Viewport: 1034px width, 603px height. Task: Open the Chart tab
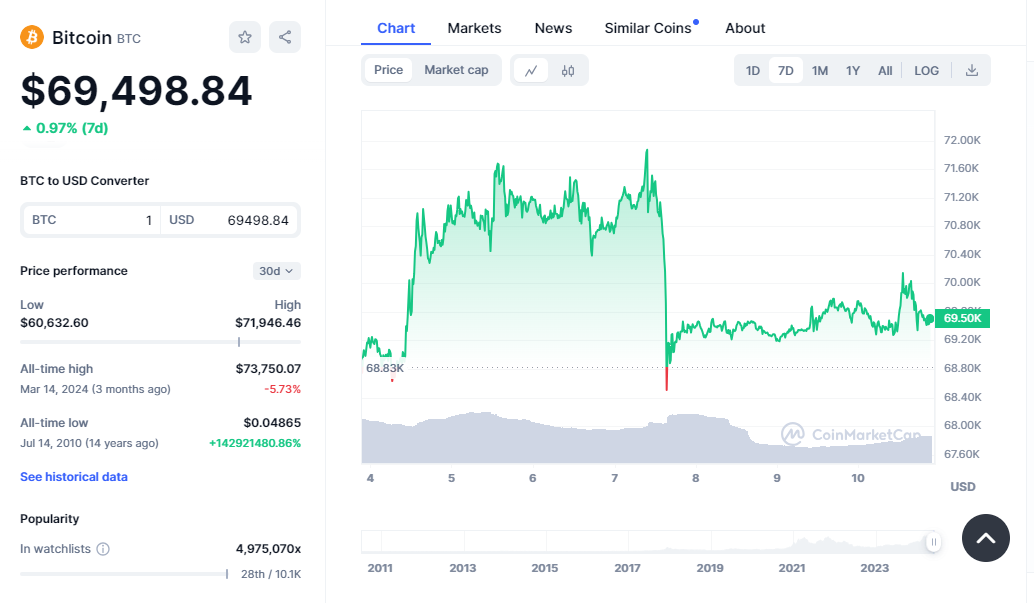pos(396,28)
